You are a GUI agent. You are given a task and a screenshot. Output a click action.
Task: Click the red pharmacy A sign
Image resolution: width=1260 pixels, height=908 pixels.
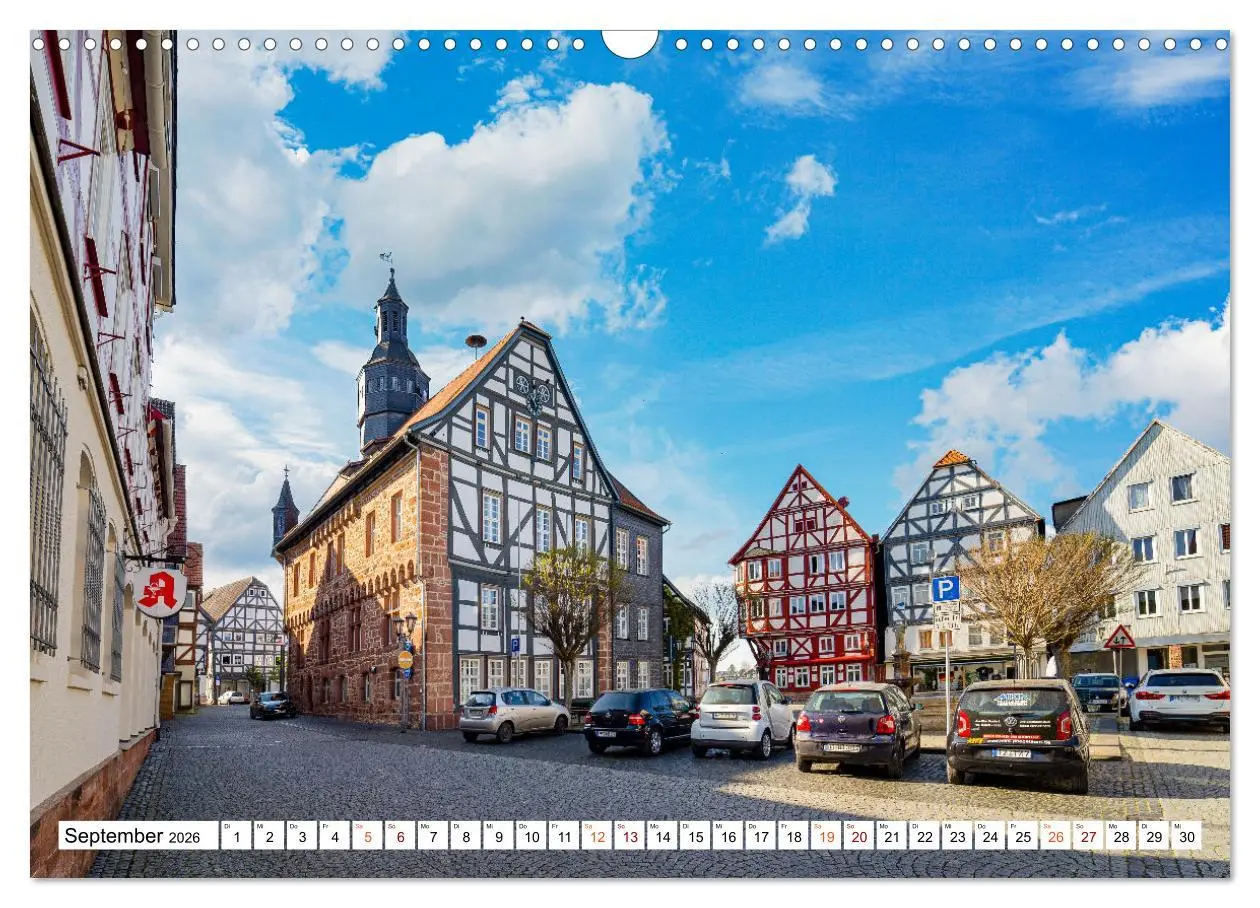[x=159, y=592]
